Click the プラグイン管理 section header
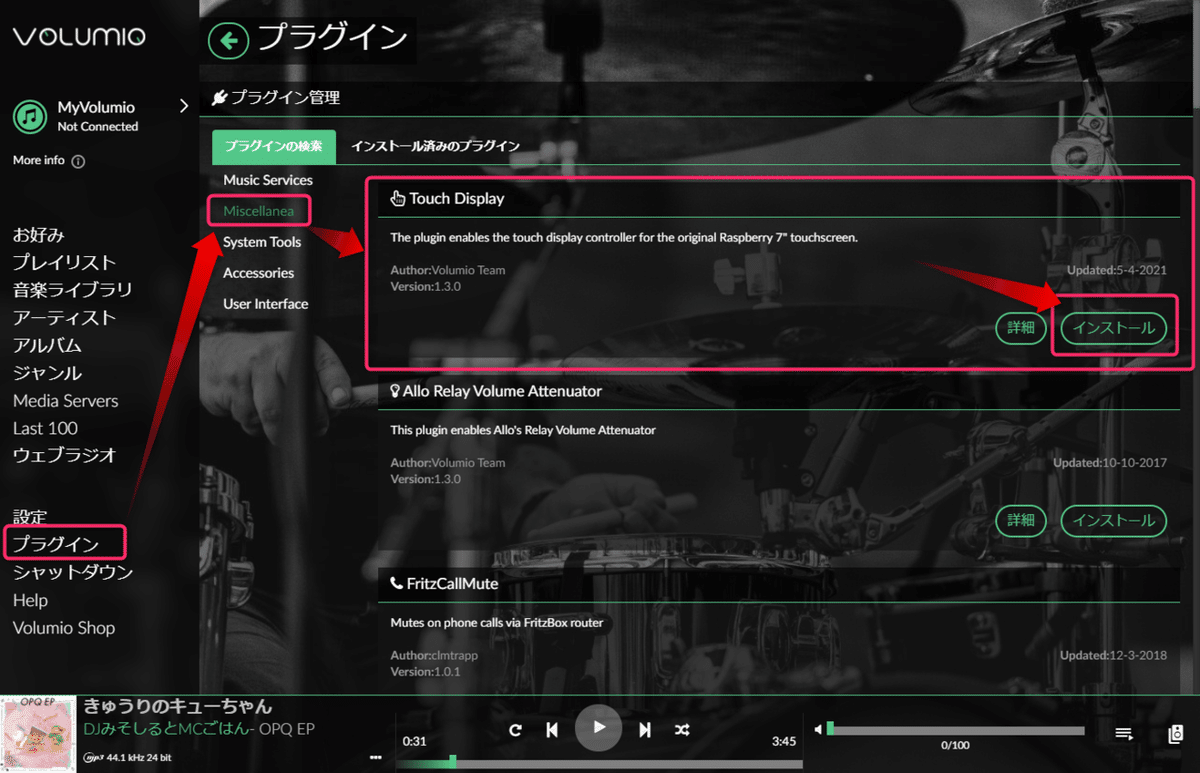Viewport: 1200px width, 773px height. pyautogui.click(x=285, y=97)
